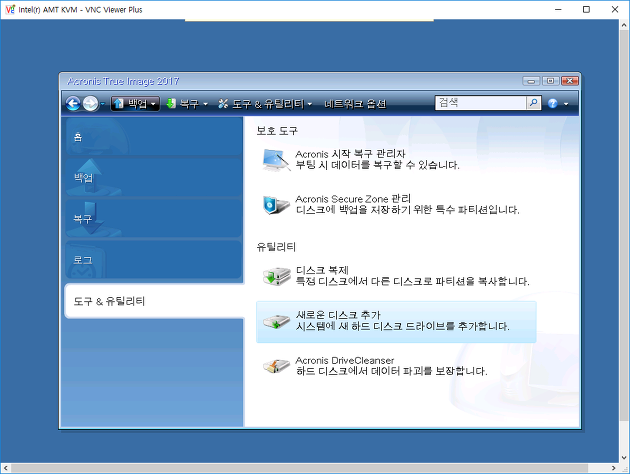Open 네트워크 옵션 in the toolbar
The image size is (630, 474).
(x=355, y=104)
